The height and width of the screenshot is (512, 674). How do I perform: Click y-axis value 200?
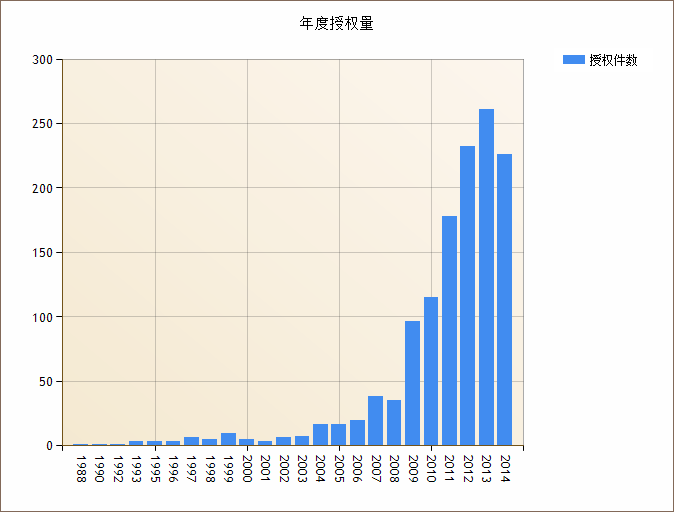43,188
